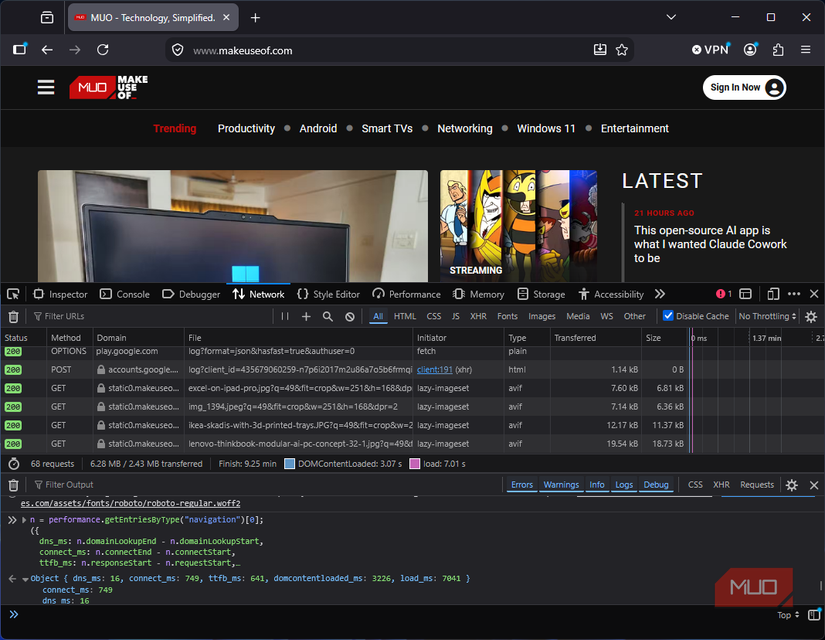Toggle the console Warnings filter
This screenshot has width=825, height=640.
pos(561,485)
